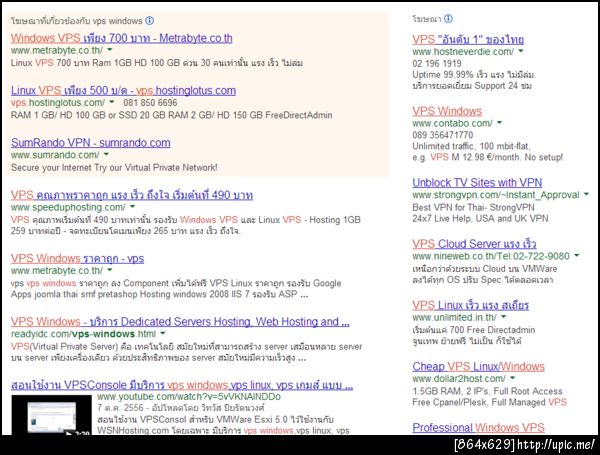Click phone number 02 196 1919
This screenshot has height=455, width=600.
[x=437, y=64]
